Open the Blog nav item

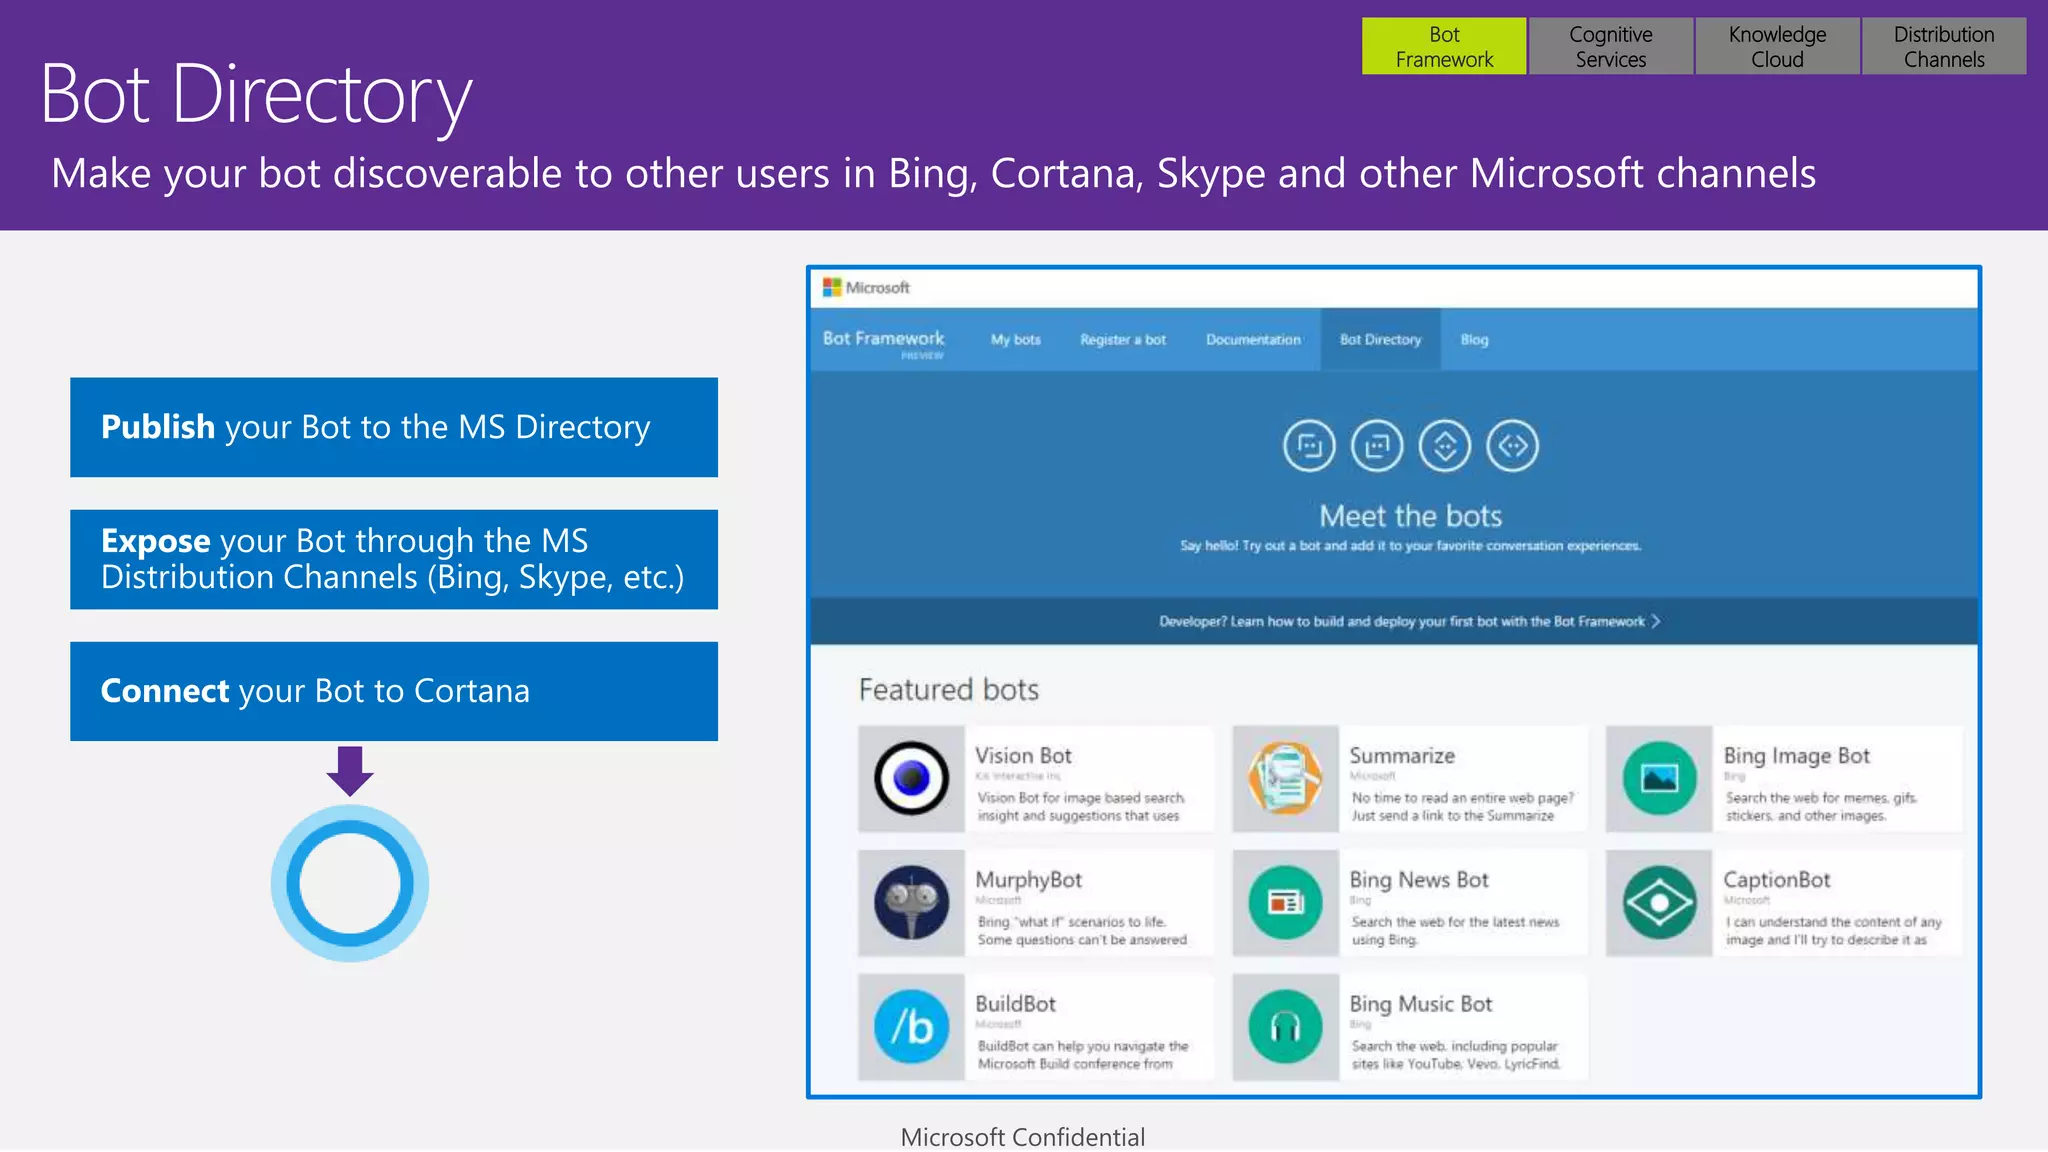[1474, 340]
